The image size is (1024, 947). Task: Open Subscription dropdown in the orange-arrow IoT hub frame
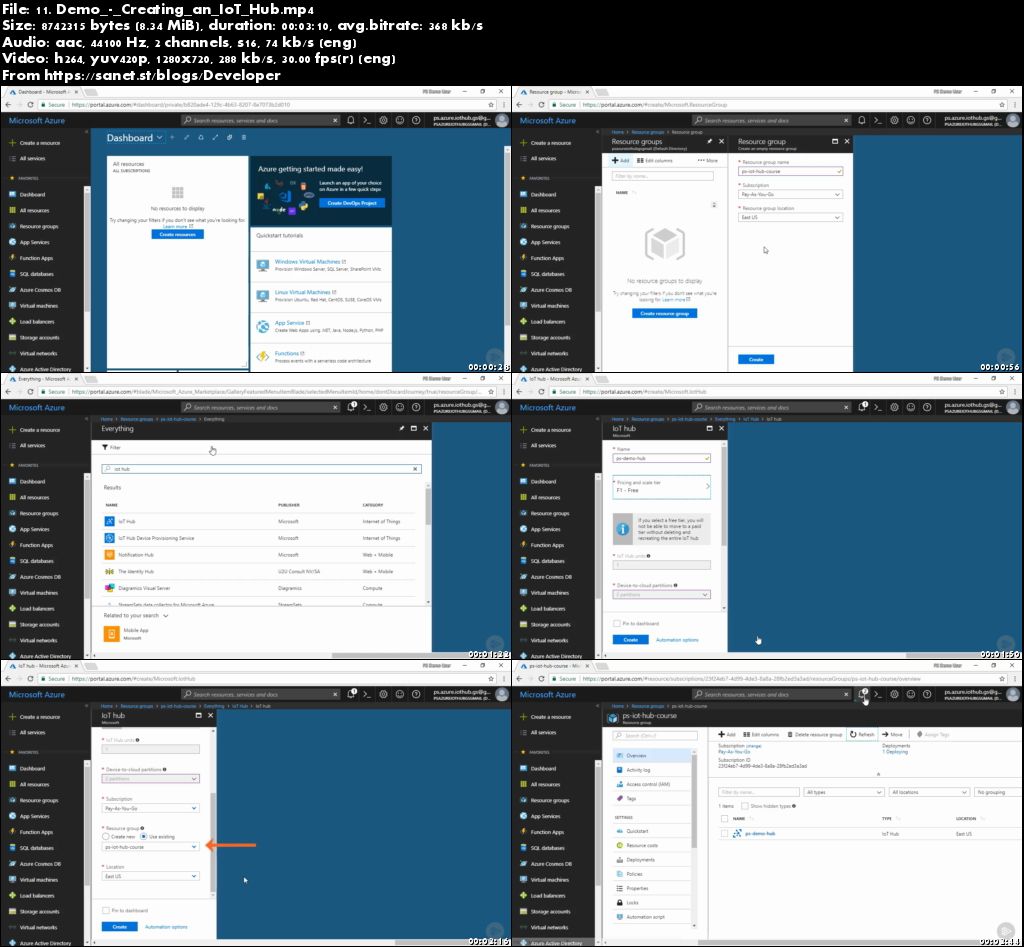click(x=150, y=809)
